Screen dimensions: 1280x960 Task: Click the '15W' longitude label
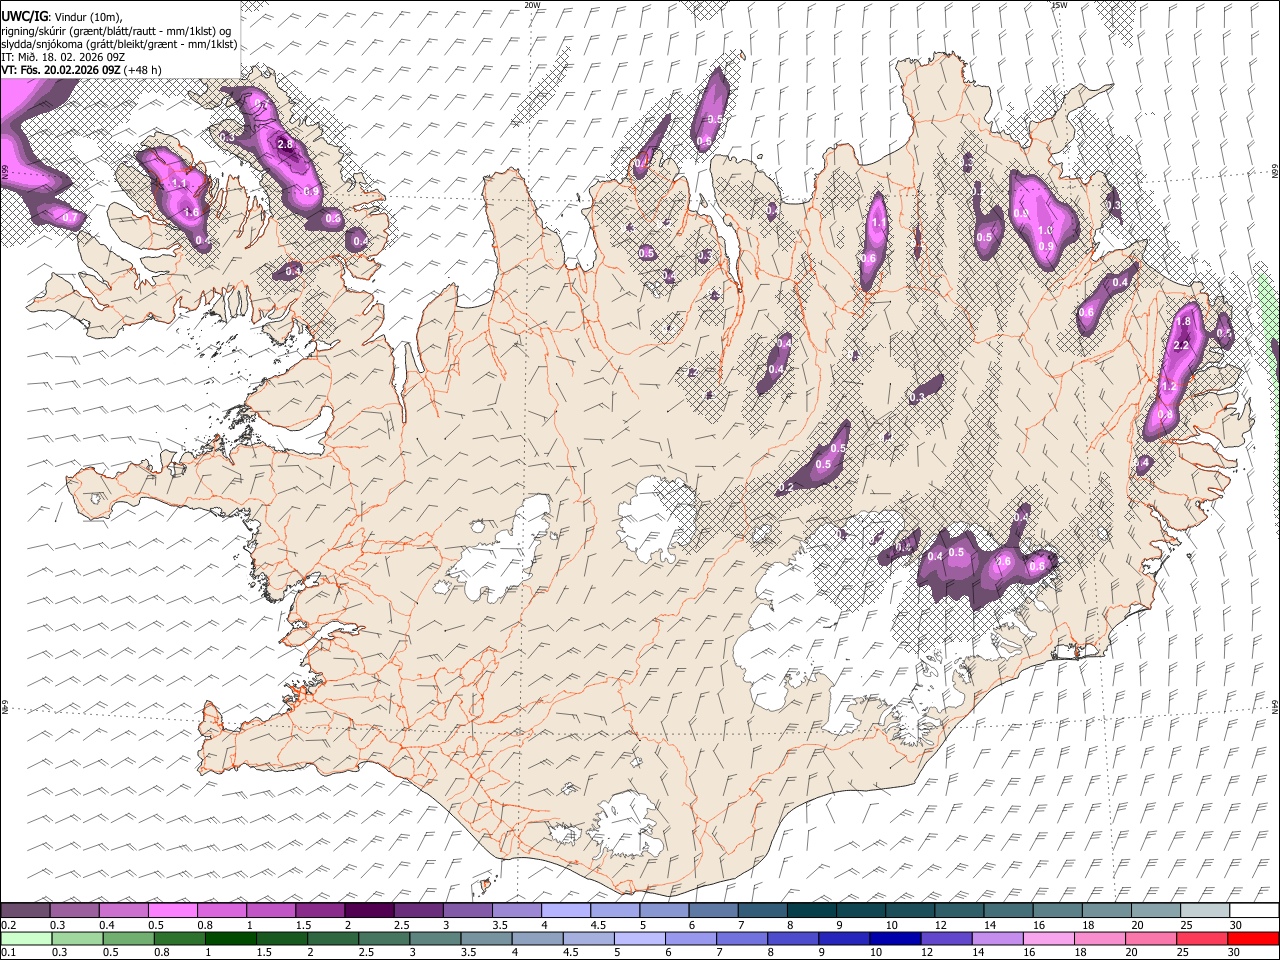coord(1060,5)
